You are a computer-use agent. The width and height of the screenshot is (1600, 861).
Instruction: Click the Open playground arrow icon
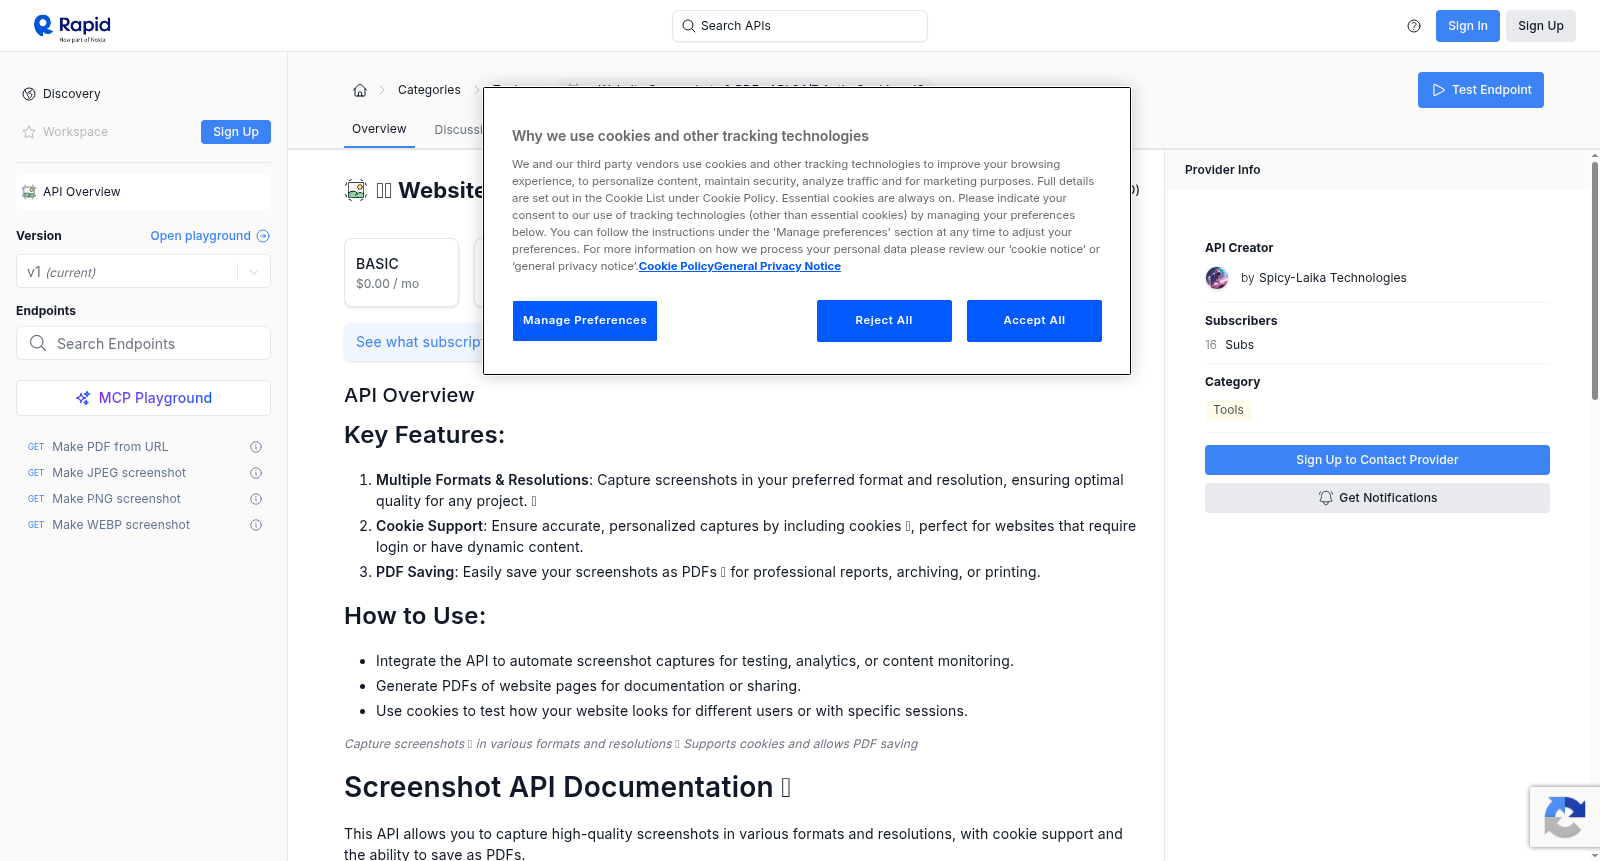tap(263, 236)
